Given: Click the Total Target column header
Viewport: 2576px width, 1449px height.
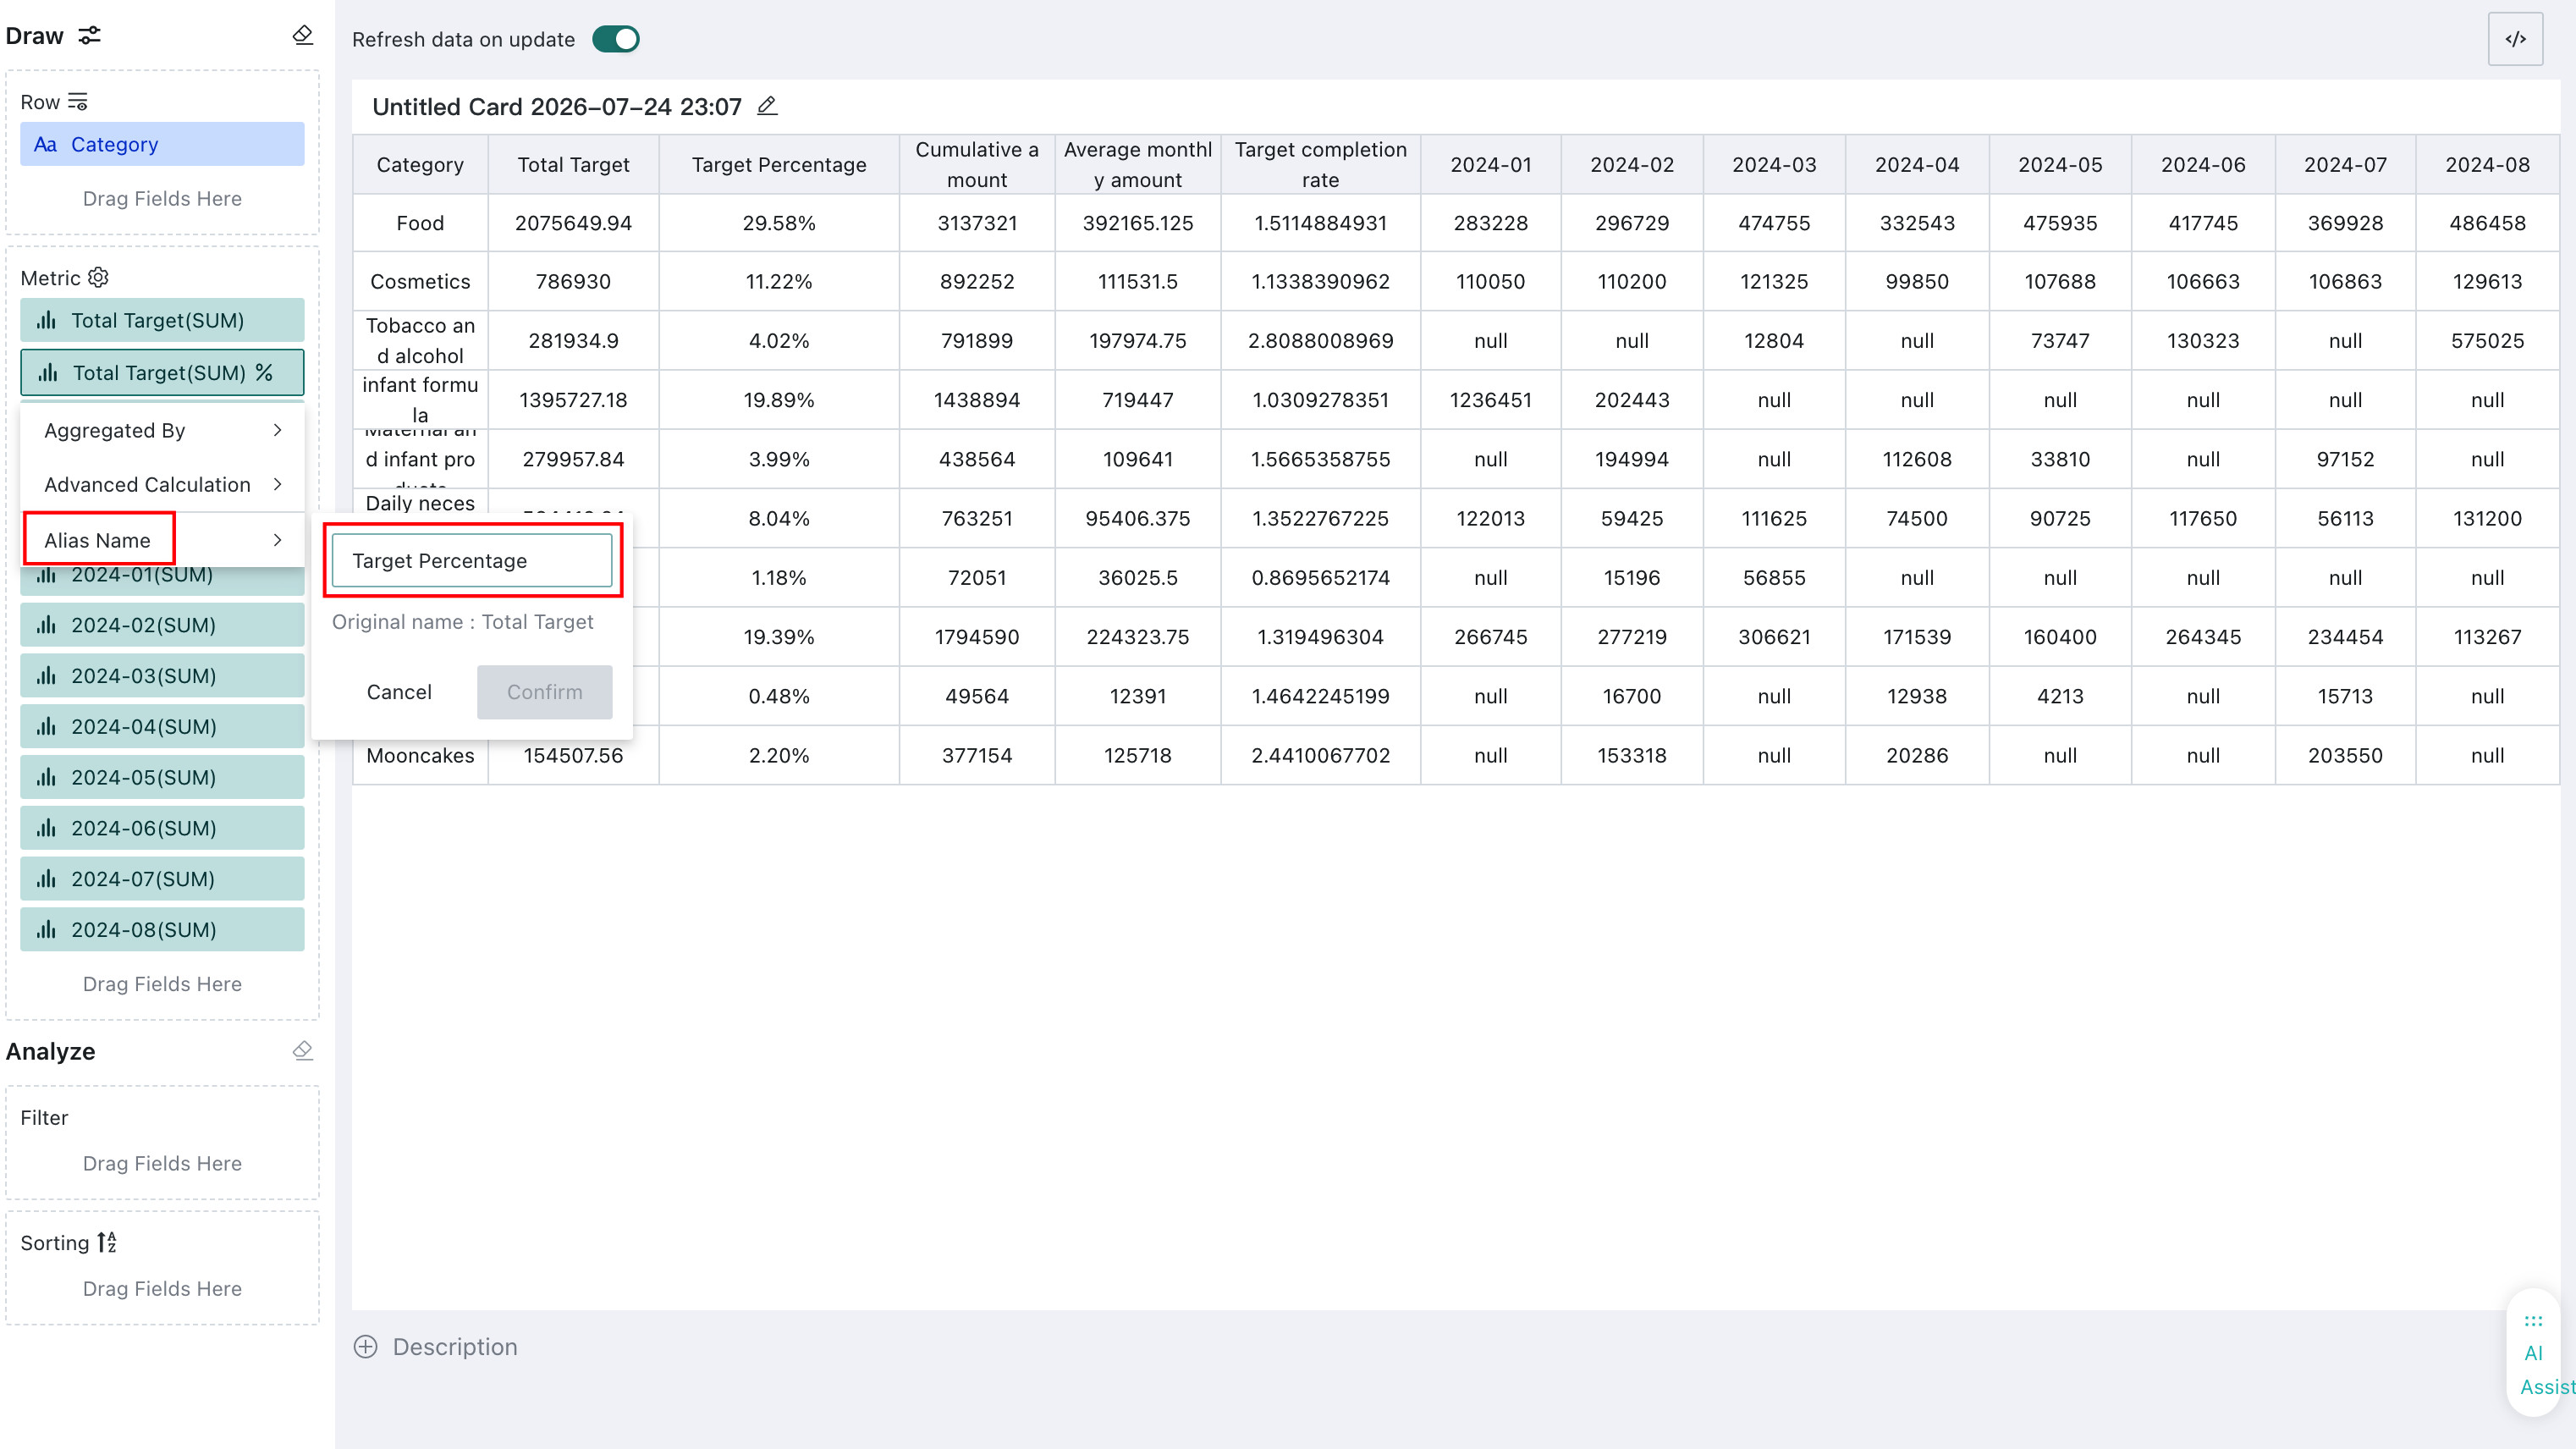Looking at the screenshot, I should pos(573,165).
